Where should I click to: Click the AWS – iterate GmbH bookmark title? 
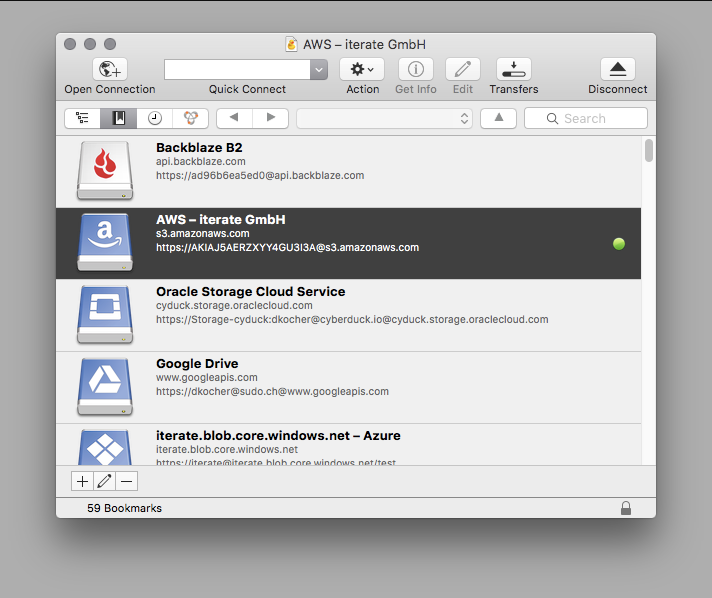point(221,220)
